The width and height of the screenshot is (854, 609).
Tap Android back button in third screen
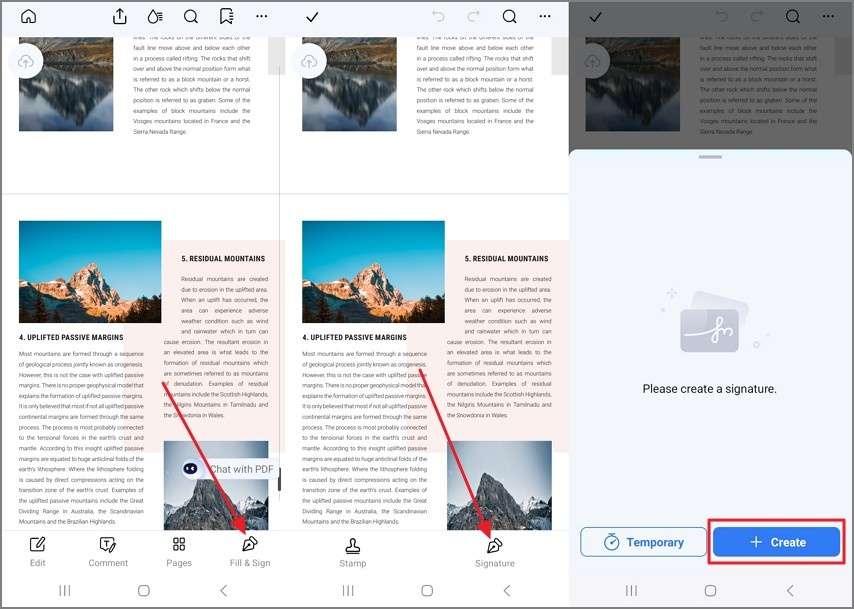(x=790, y=590)
